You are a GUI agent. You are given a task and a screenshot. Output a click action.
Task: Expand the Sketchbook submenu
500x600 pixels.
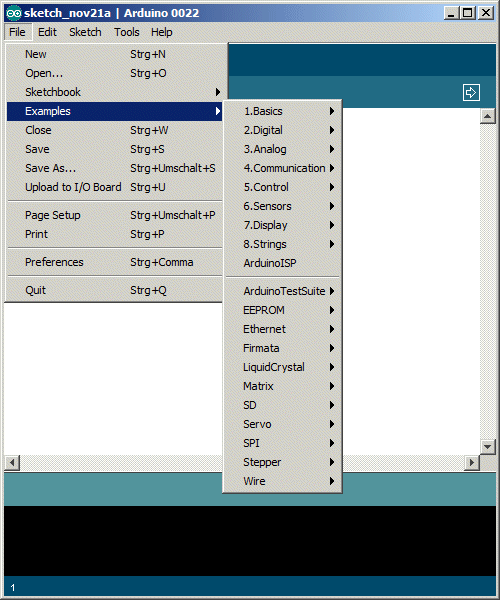click(x=114, y=92)
